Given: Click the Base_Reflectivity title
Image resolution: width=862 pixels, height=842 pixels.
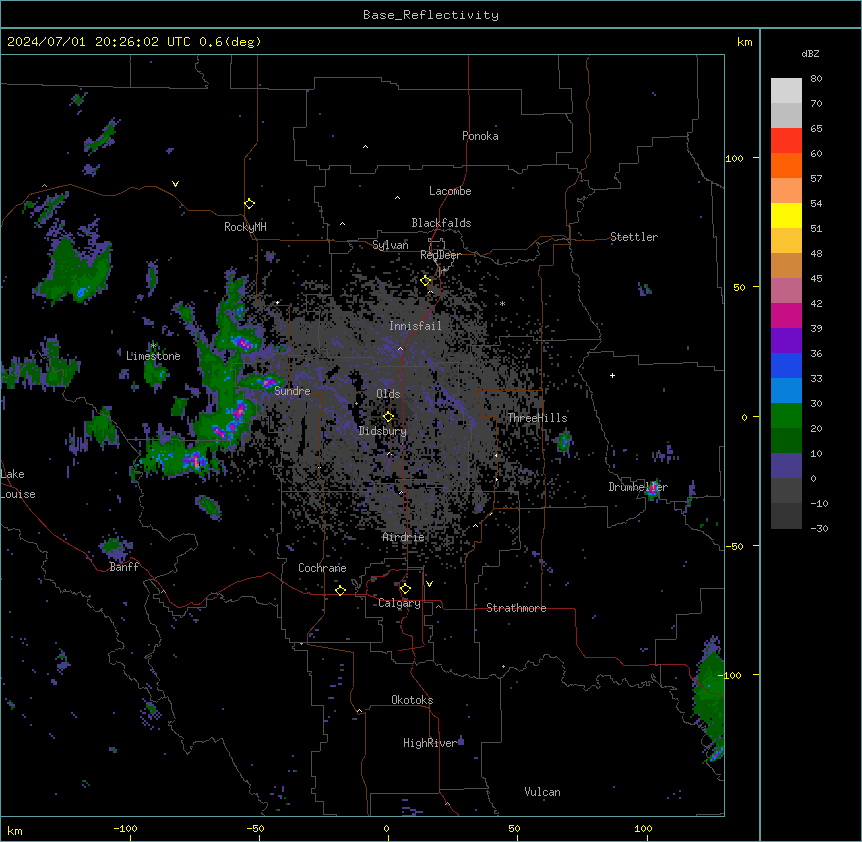Looking at the screenshot, I should (x=431, y=15).
